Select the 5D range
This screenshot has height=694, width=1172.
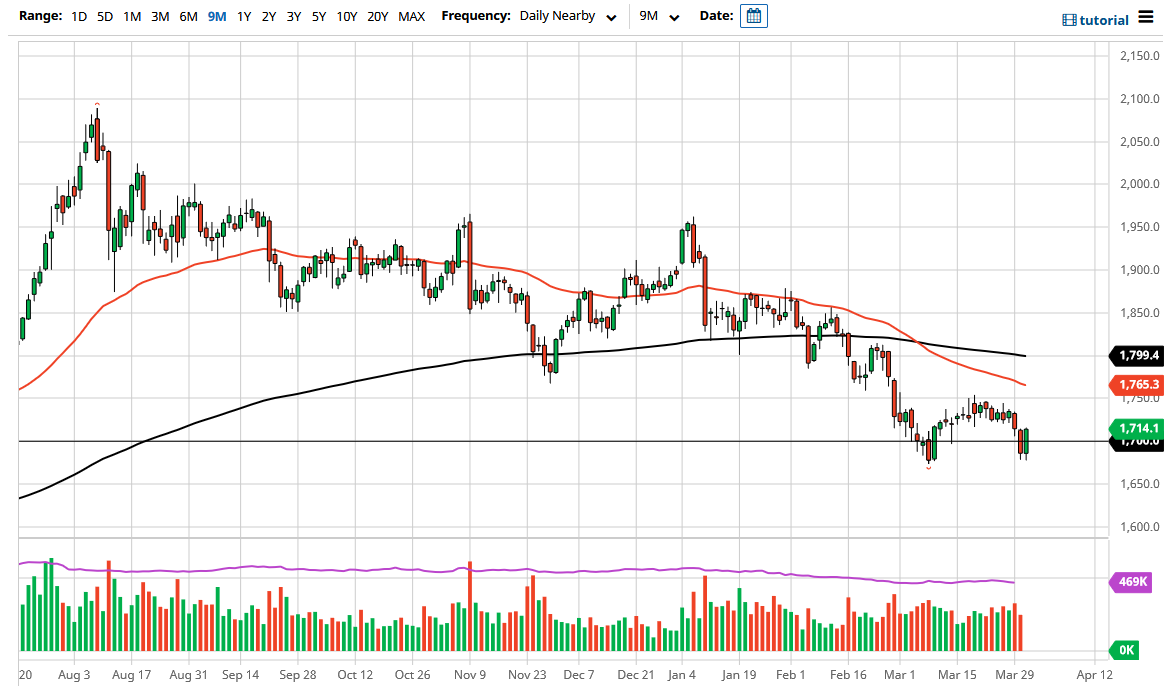(105, 16)
